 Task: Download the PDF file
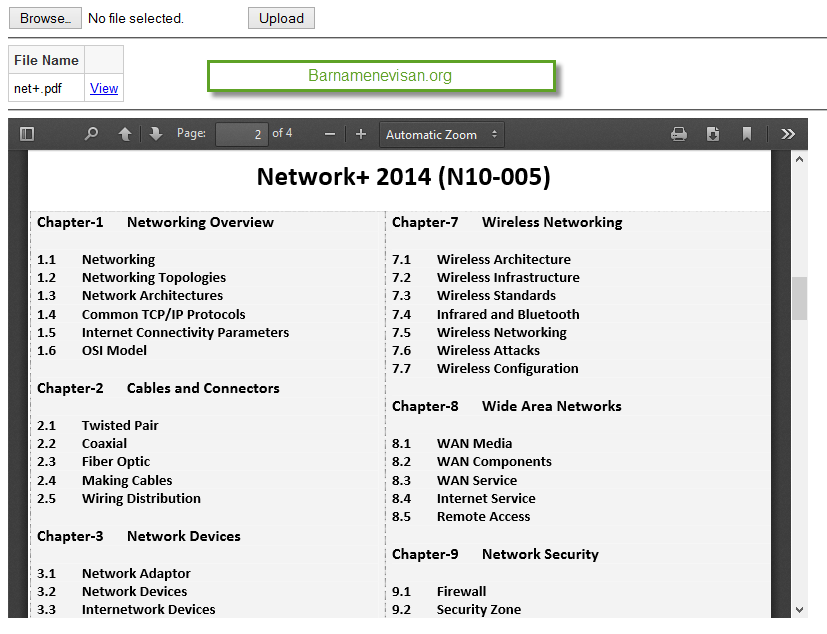[x=713, y=134]
